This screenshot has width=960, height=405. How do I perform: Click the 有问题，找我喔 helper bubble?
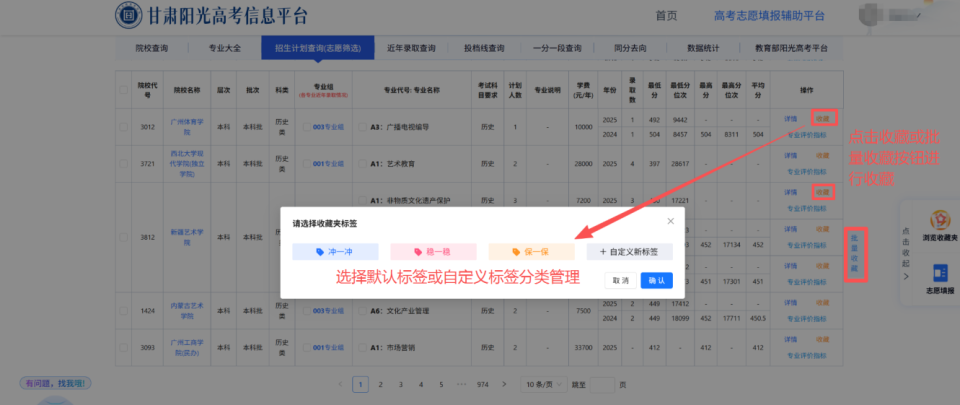click(x=56, y=384)
